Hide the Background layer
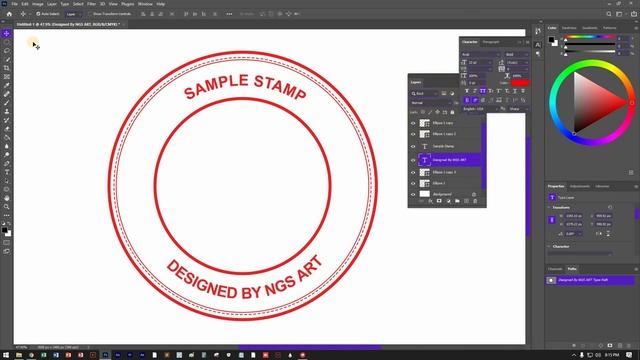Viewport: 640px width, 360px height. pyautogui.click(x=413, y=194)
